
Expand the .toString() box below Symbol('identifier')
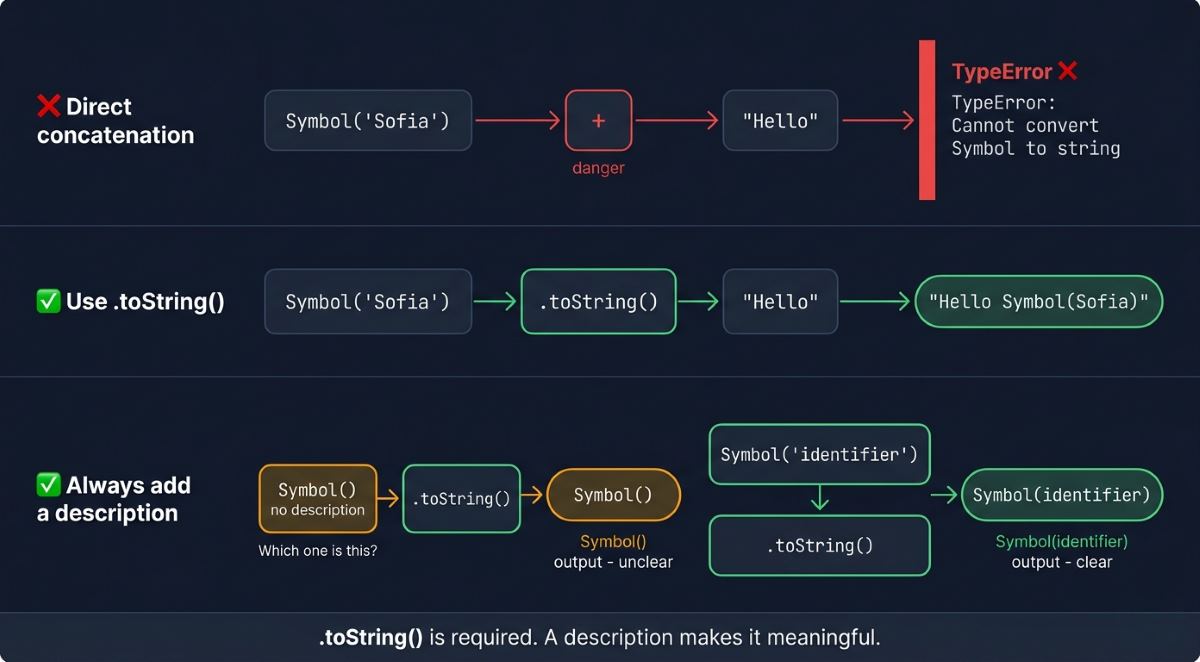(x=819, y=546)
